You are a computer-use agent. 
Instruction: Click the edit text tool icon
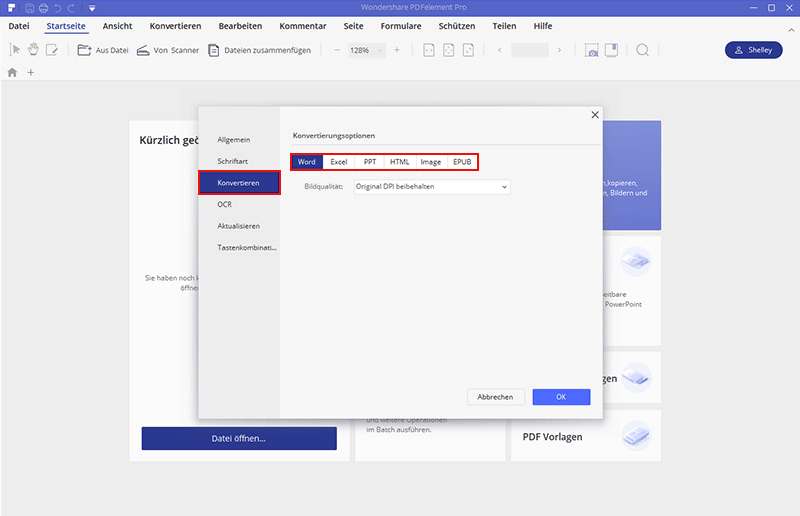pyautogui.click(x=52, y=50)
